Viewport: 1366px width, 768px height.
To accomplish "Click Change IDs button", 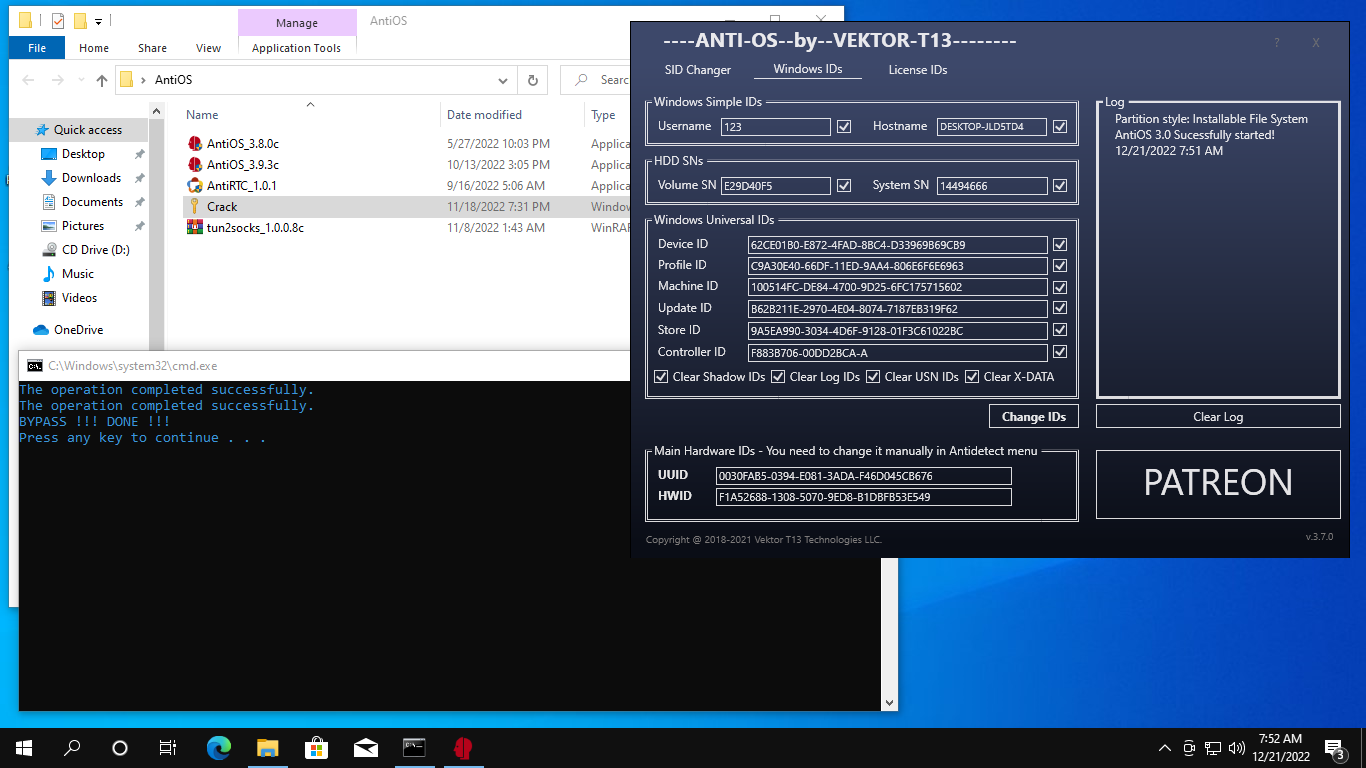I will point(1034,416).
